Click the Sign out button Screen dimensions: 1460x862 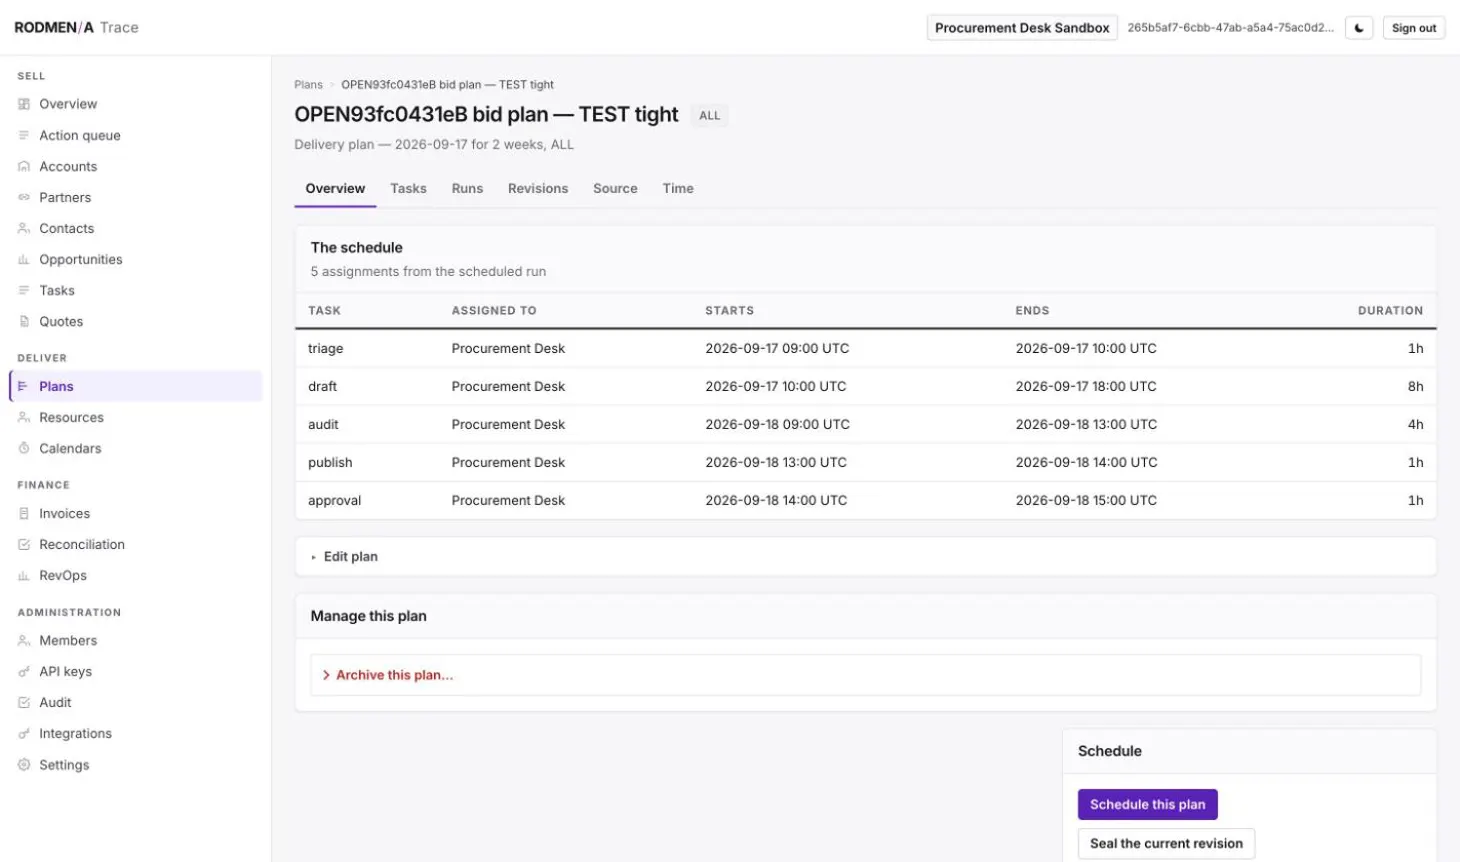pyautogui.click(x=1414, y=28)
